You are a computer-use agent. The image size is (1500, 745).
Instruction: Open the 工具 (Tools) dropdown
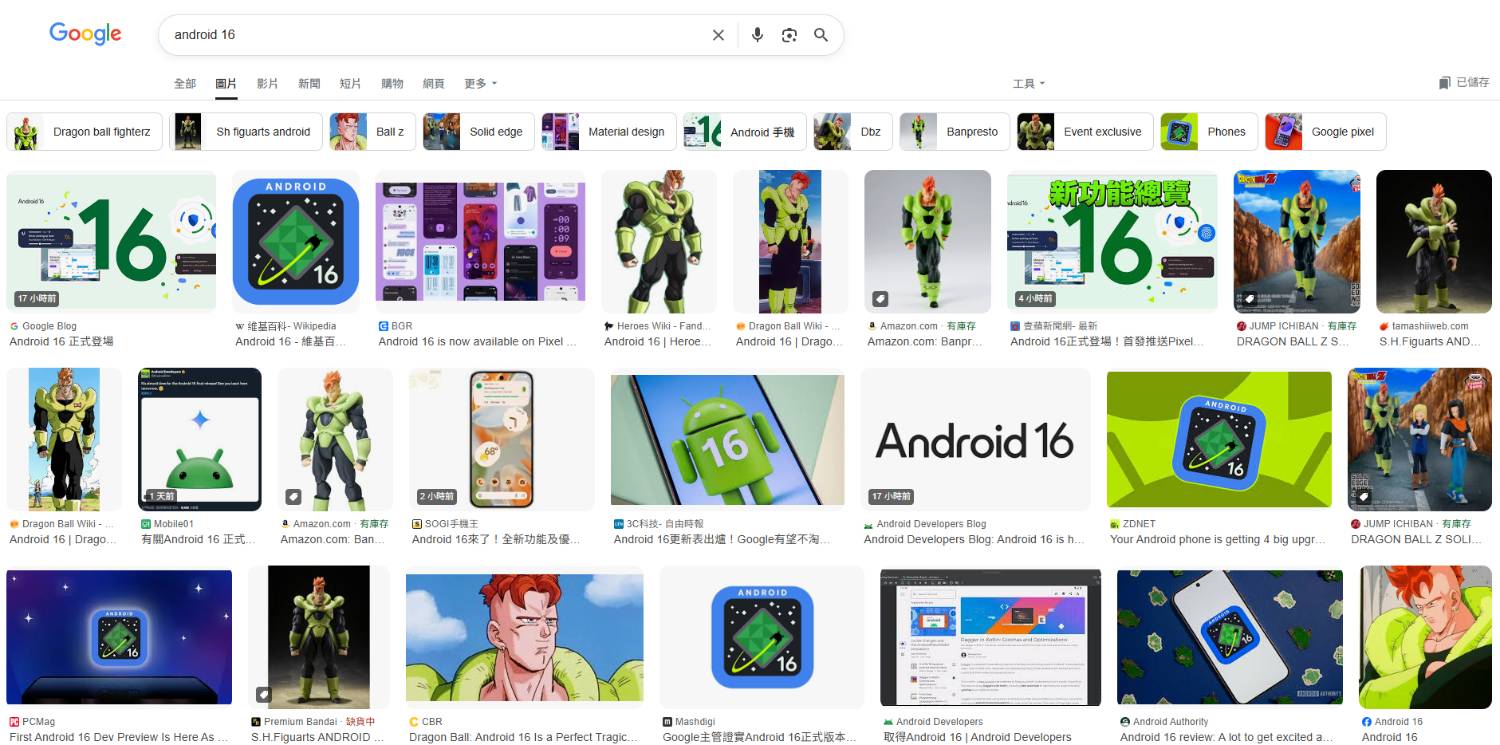[x=1029, y=84]
